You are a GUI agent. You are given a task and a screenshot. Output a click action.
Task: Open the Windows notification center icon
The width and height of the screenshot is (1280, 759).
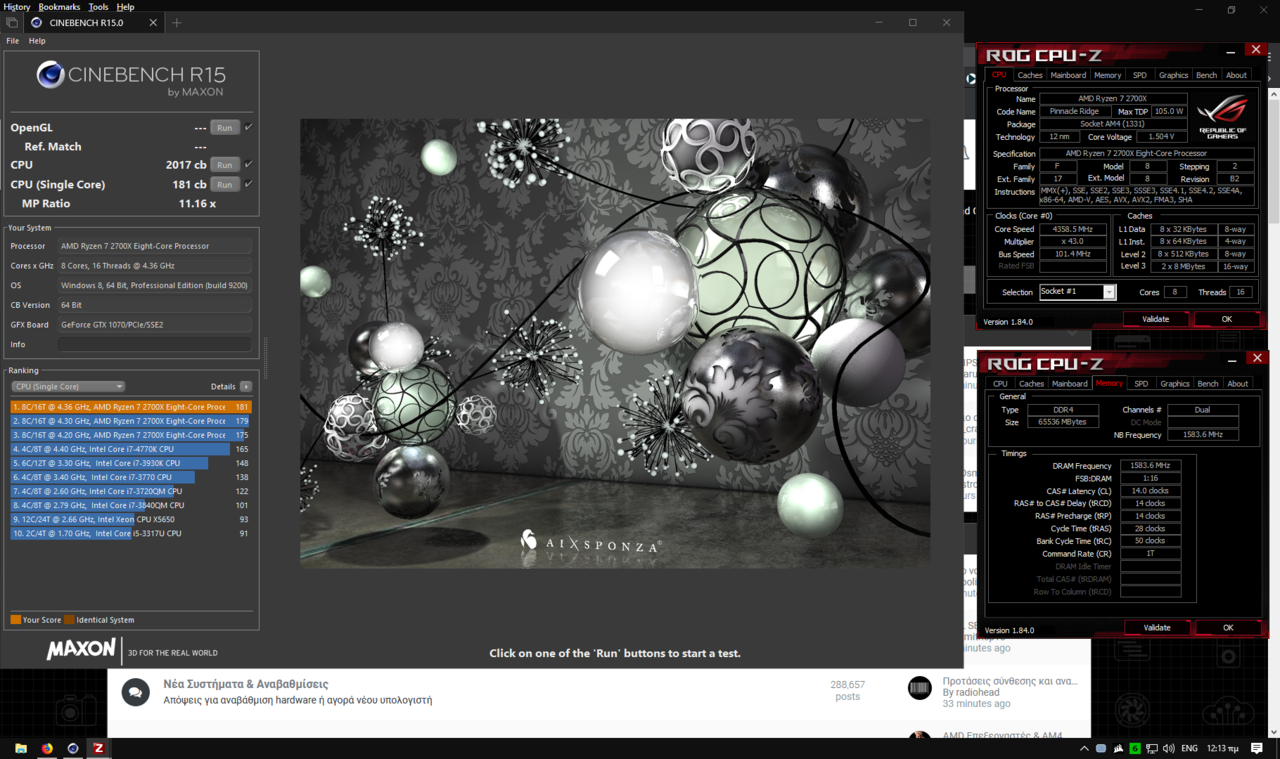[x=1257, y=748]
